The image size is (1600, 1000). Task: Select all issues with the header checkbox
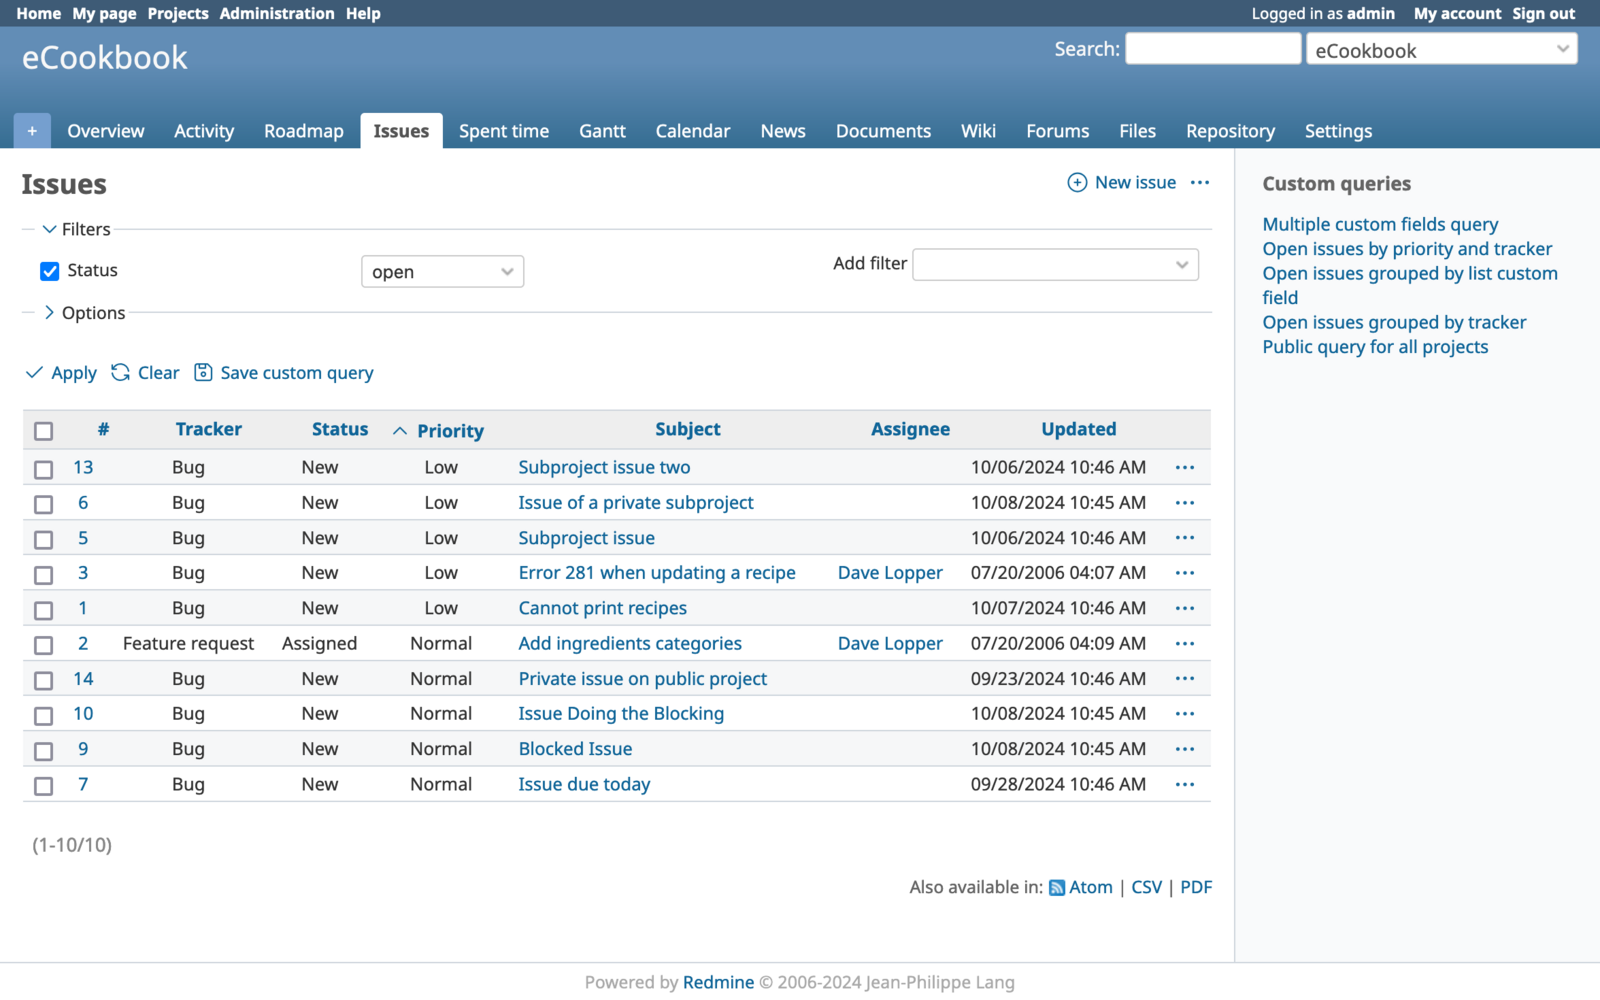pos(43,430)
